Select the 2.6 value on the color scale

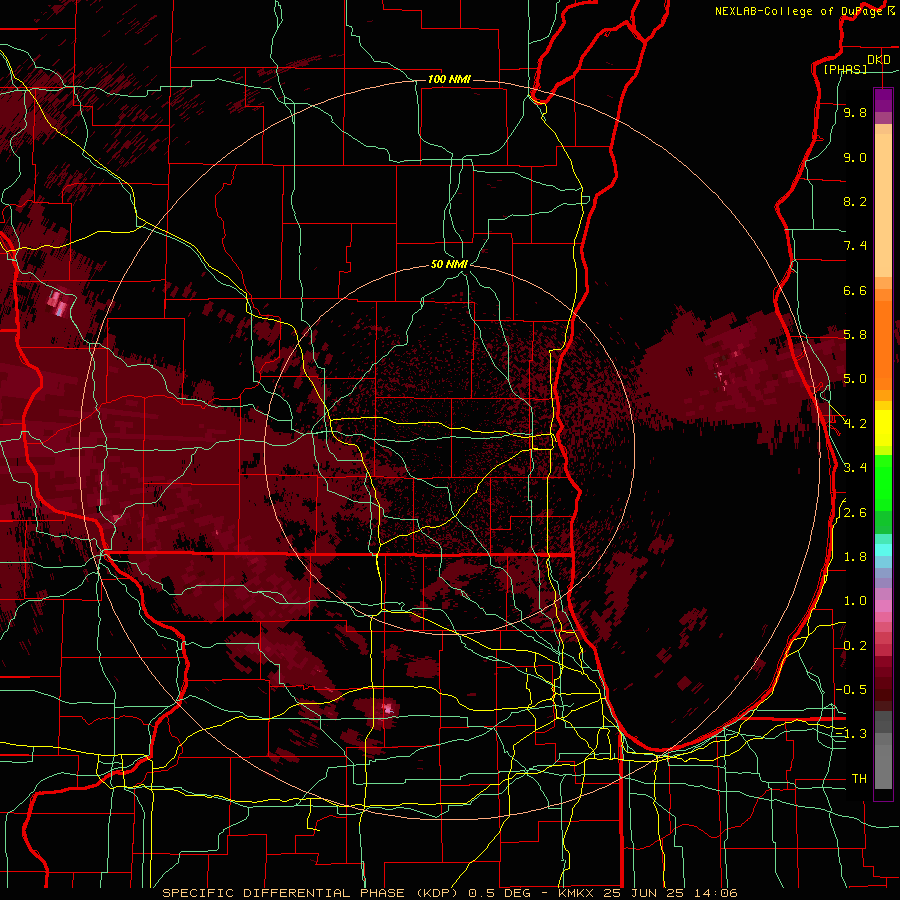click(855, 513)
